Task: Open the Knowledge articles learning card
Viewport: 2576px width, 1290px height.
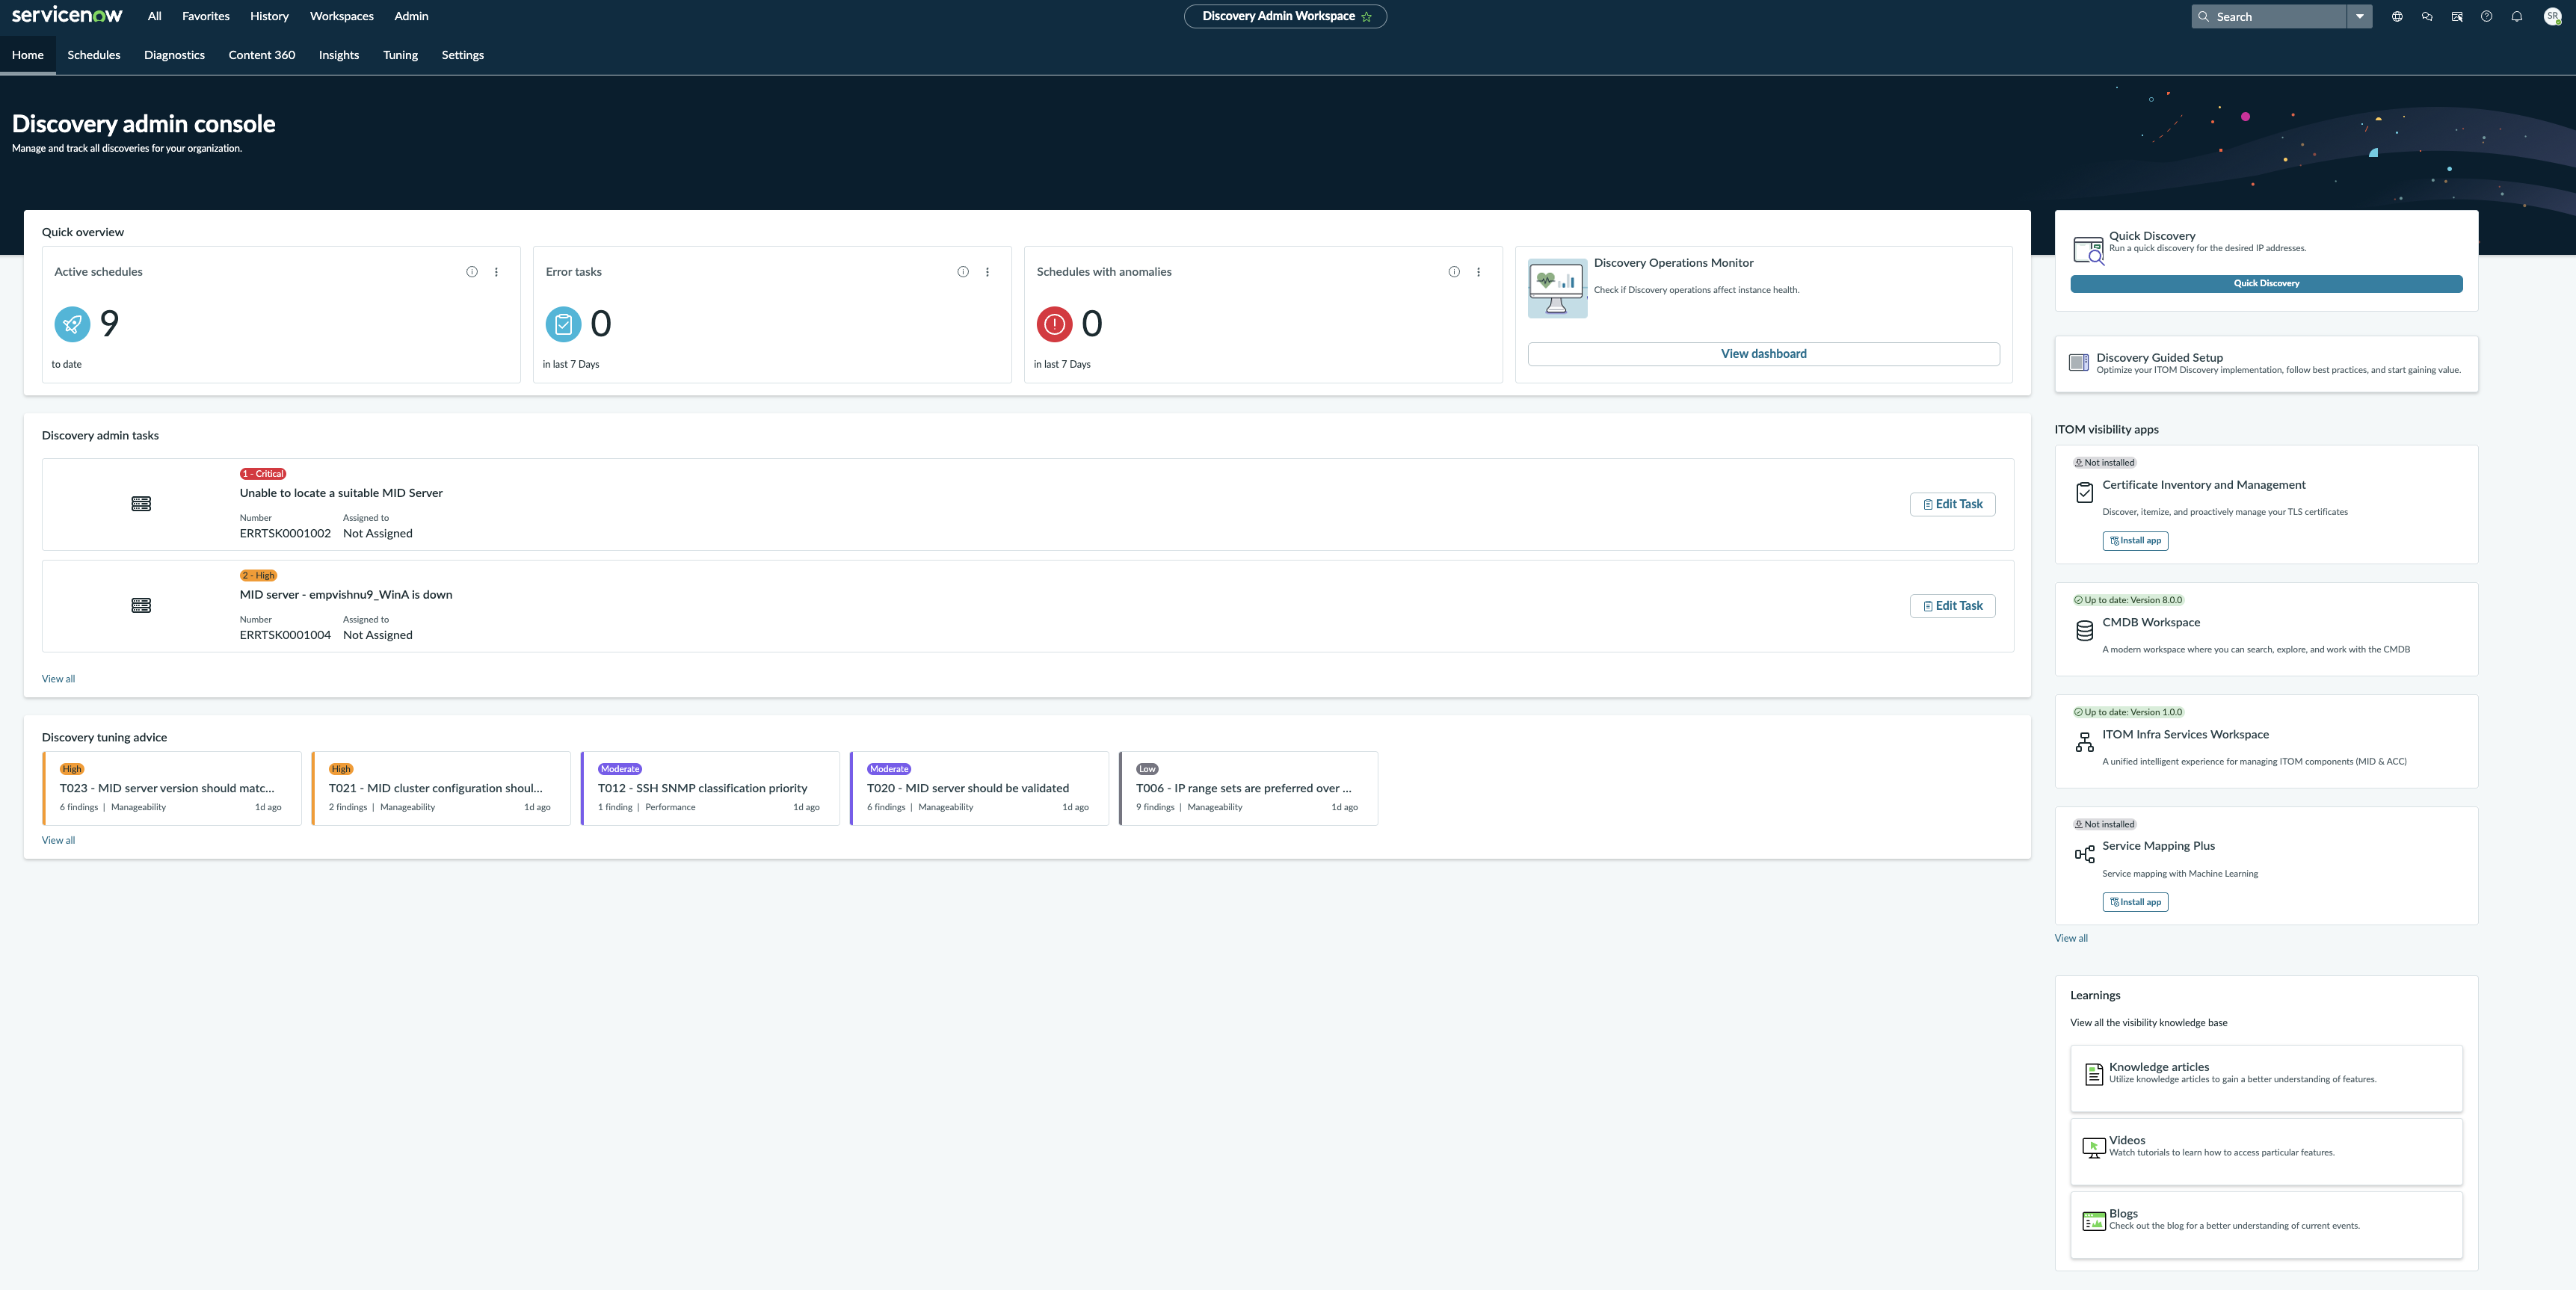Action: click(2266, 1078)
